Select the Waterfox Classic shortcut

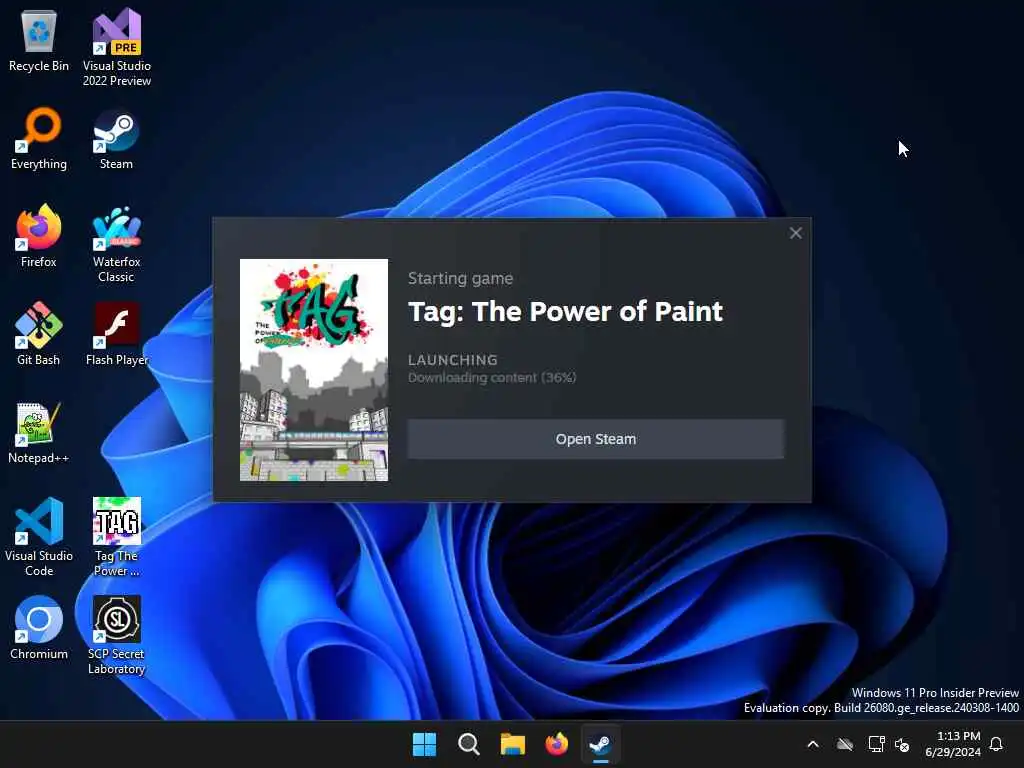coord(116,244)
